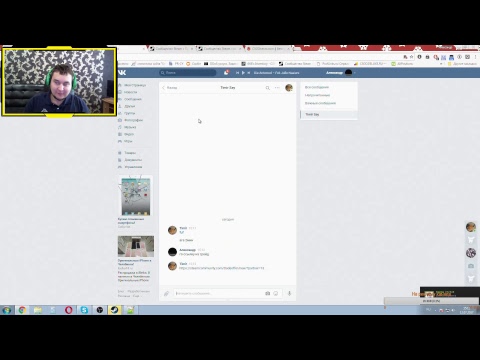Open the Windows Start button
Screen dimensions: 480x360
click(x=7, y=310)
